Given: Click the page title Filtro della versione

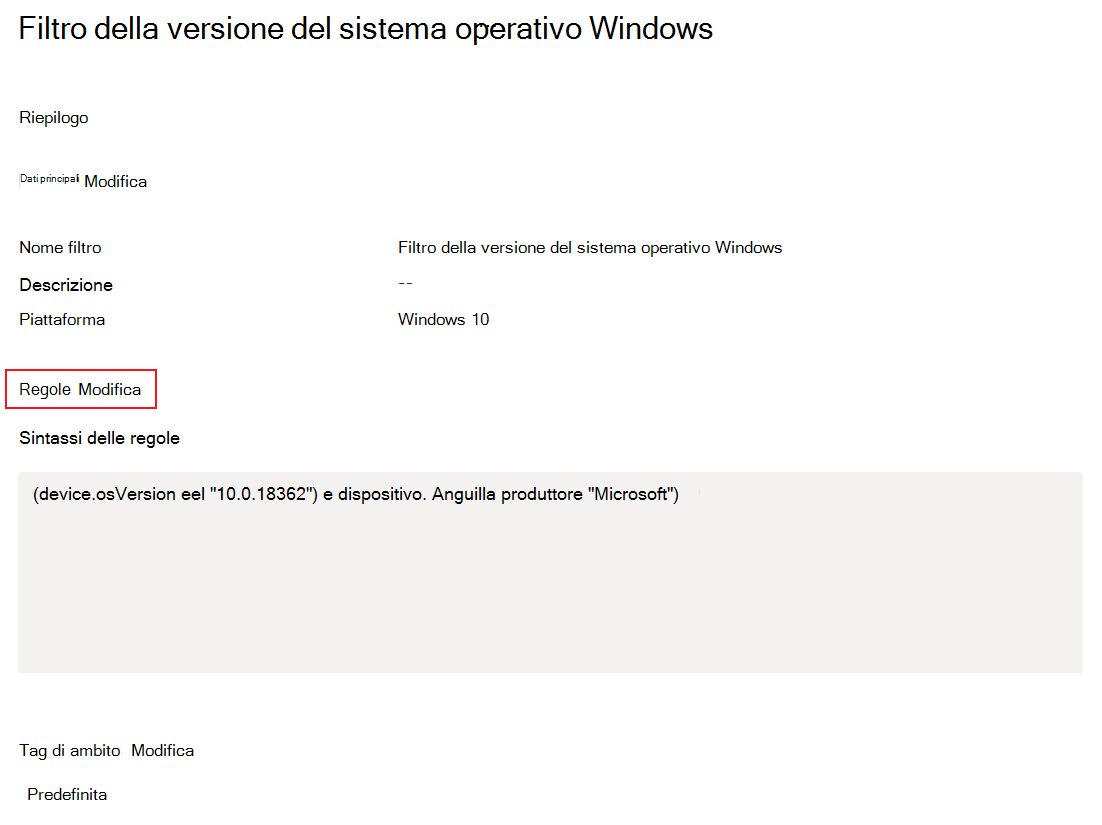Looking at the screenshot, I should pos(365,28).
